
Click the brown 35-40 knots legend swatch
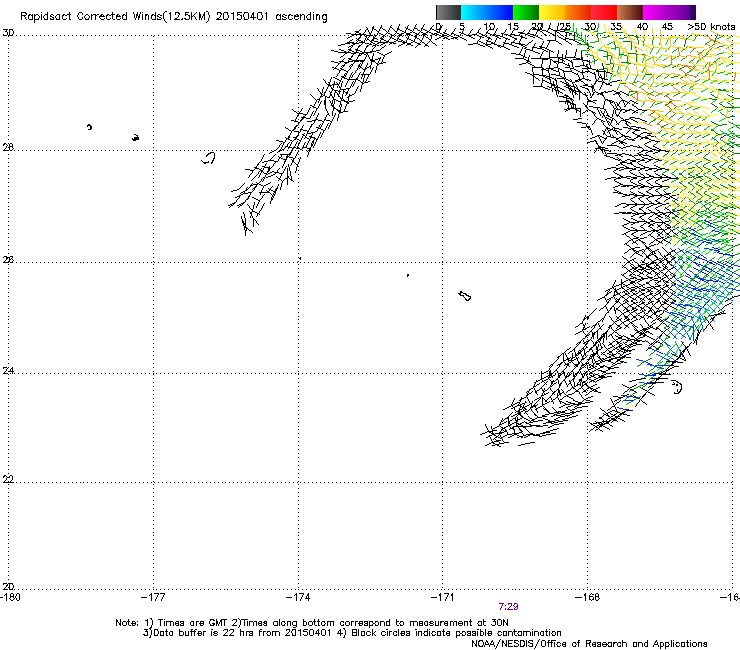(630, 12)
